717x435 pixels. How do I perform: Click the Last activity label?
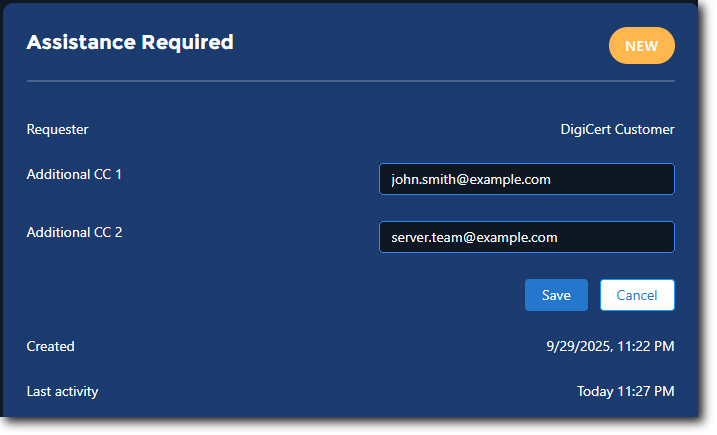click(62, 391)
